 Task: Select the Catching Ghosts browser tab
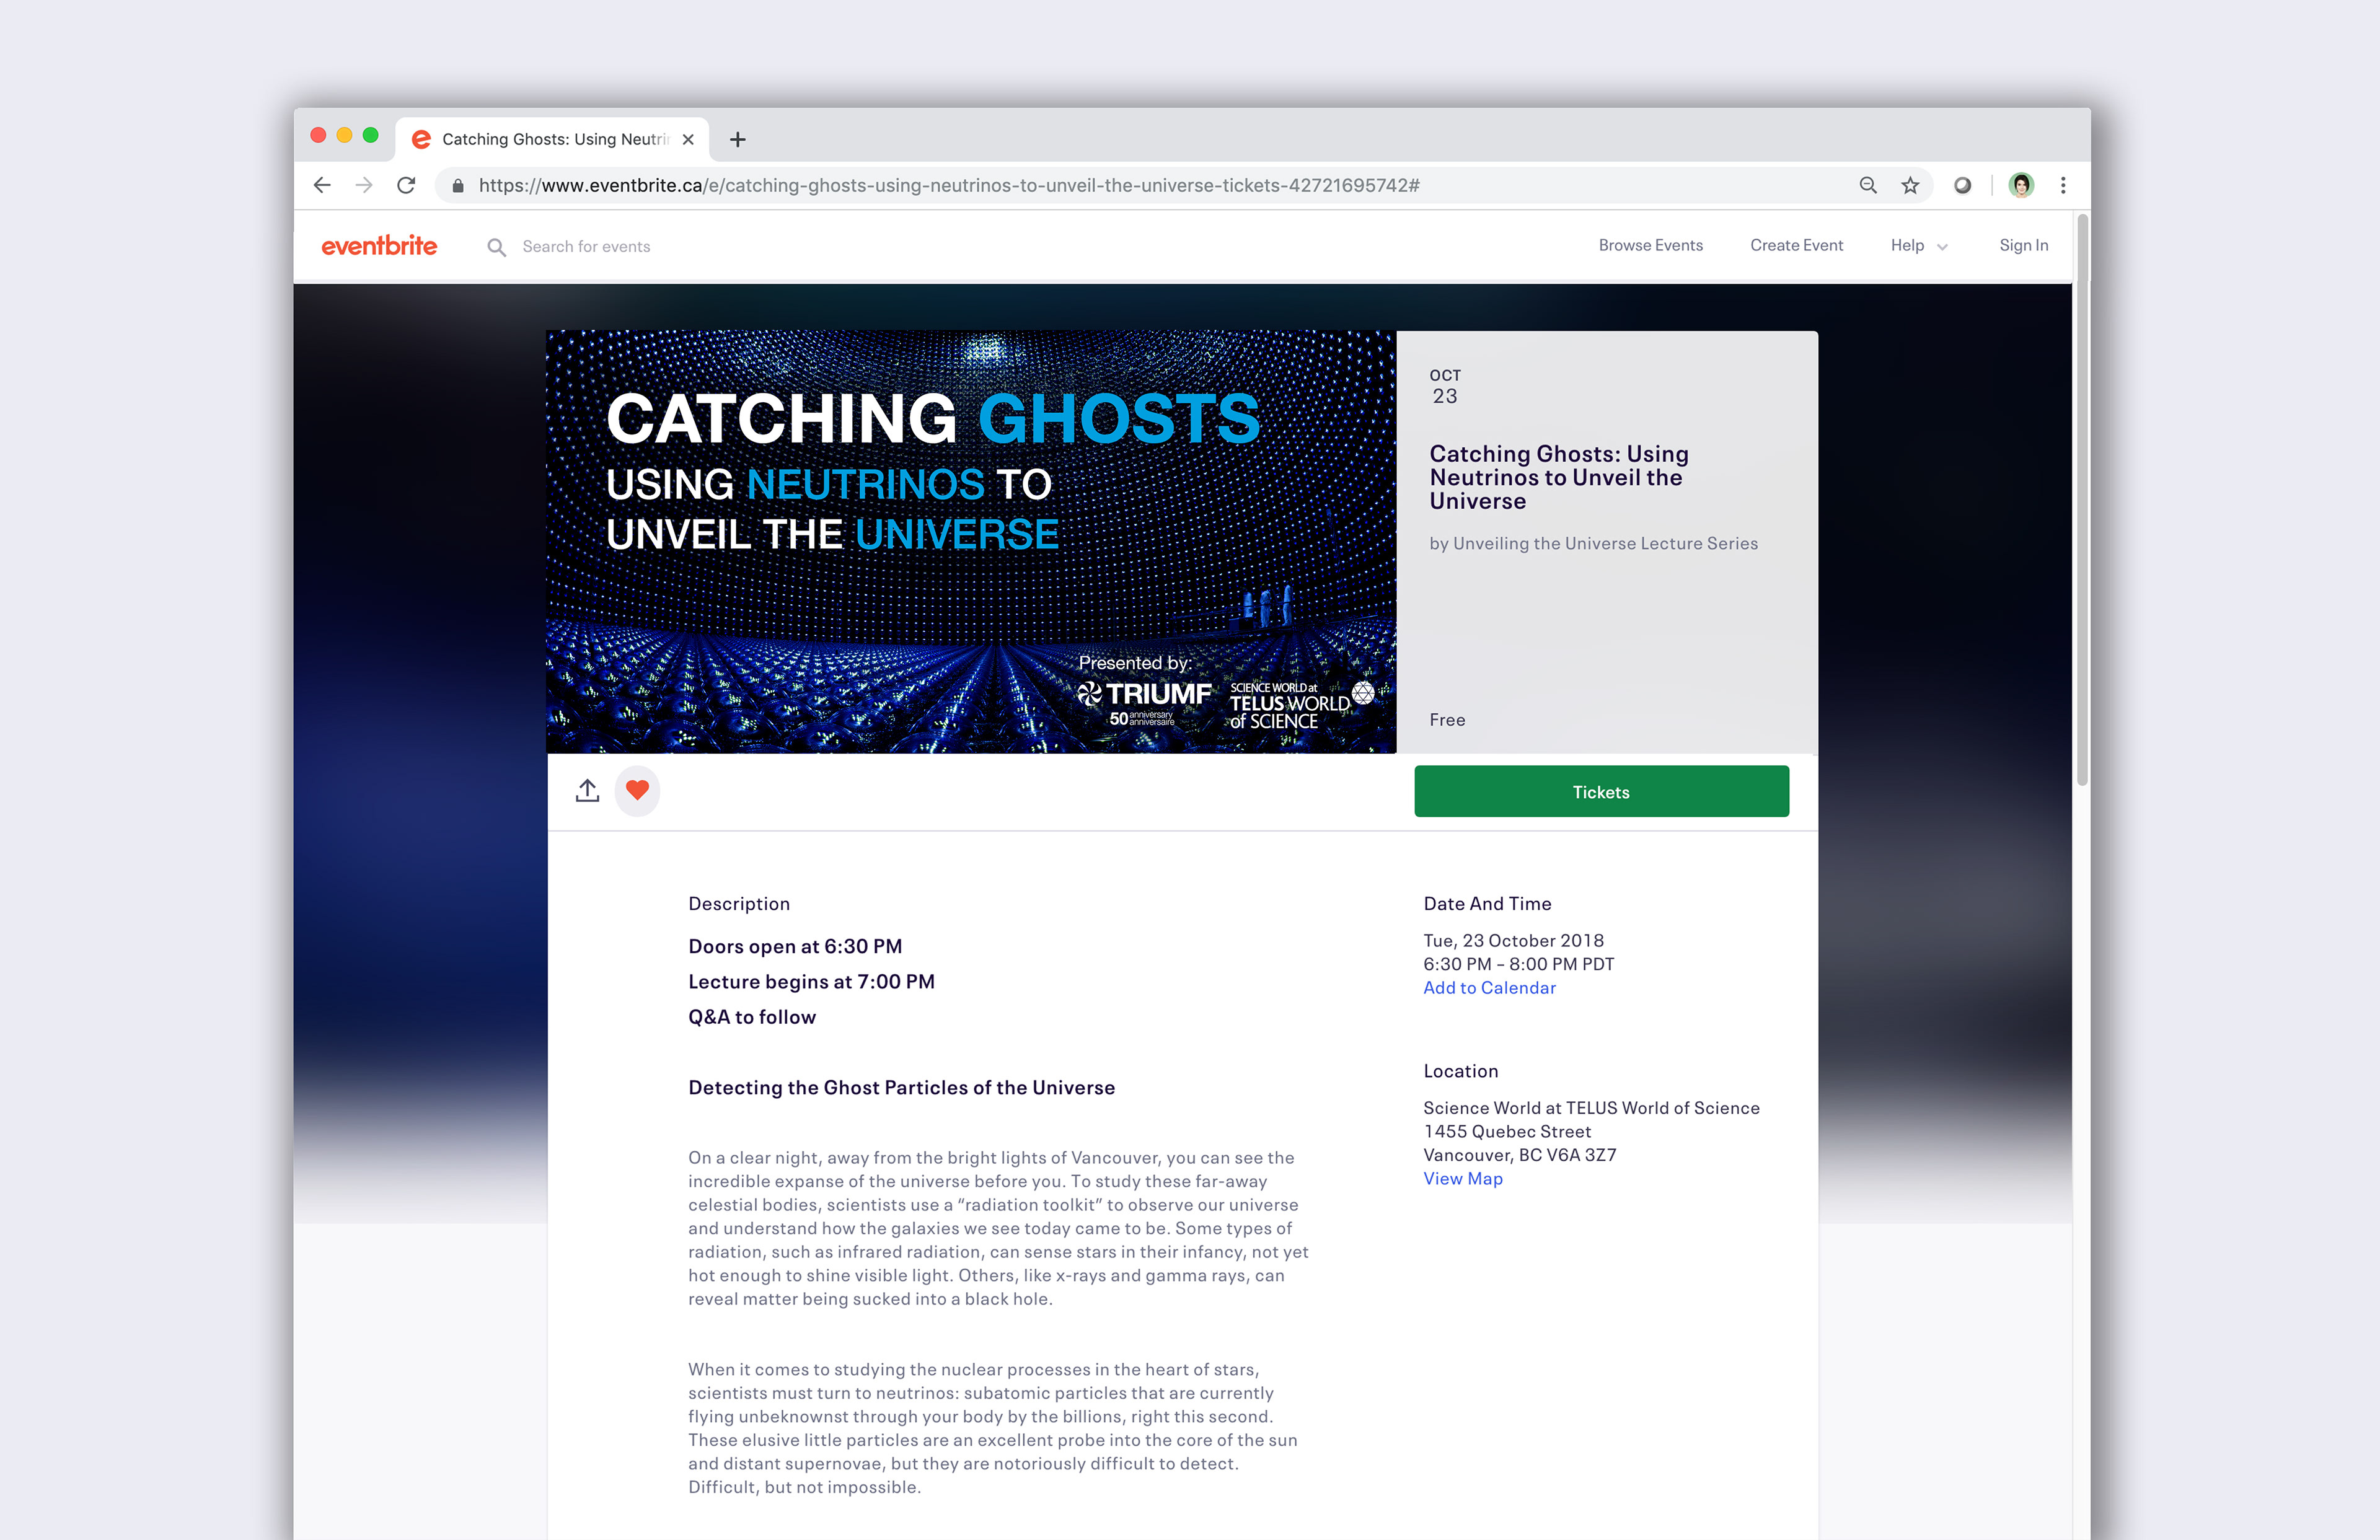coord(553,139)
